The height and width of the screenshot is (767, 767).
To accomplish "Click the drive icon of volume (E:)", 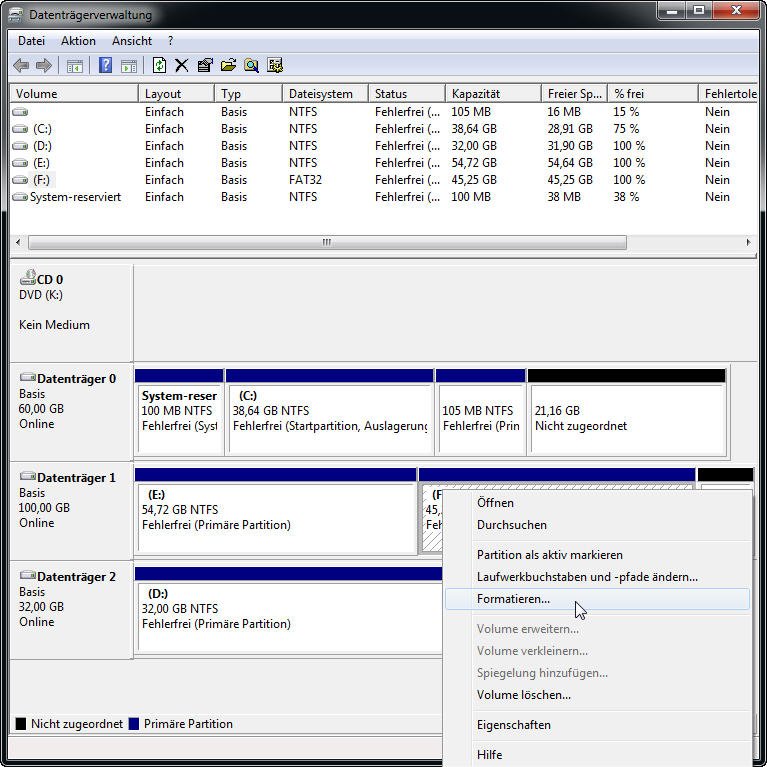I will 20,163.
